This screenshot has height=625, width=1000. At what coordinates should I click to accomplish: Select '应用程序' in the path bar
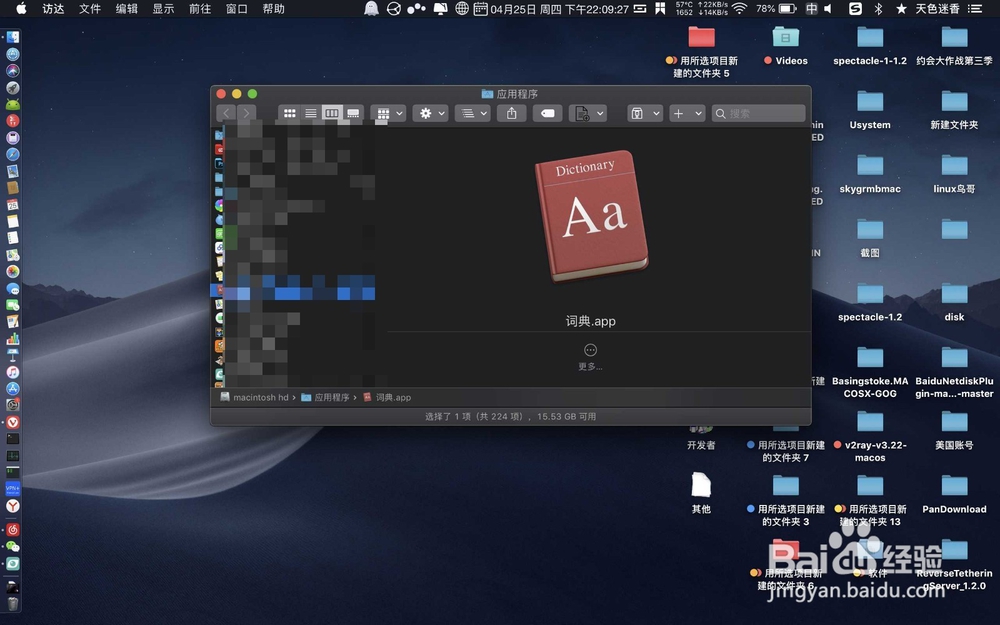click(x=325, y=397)
